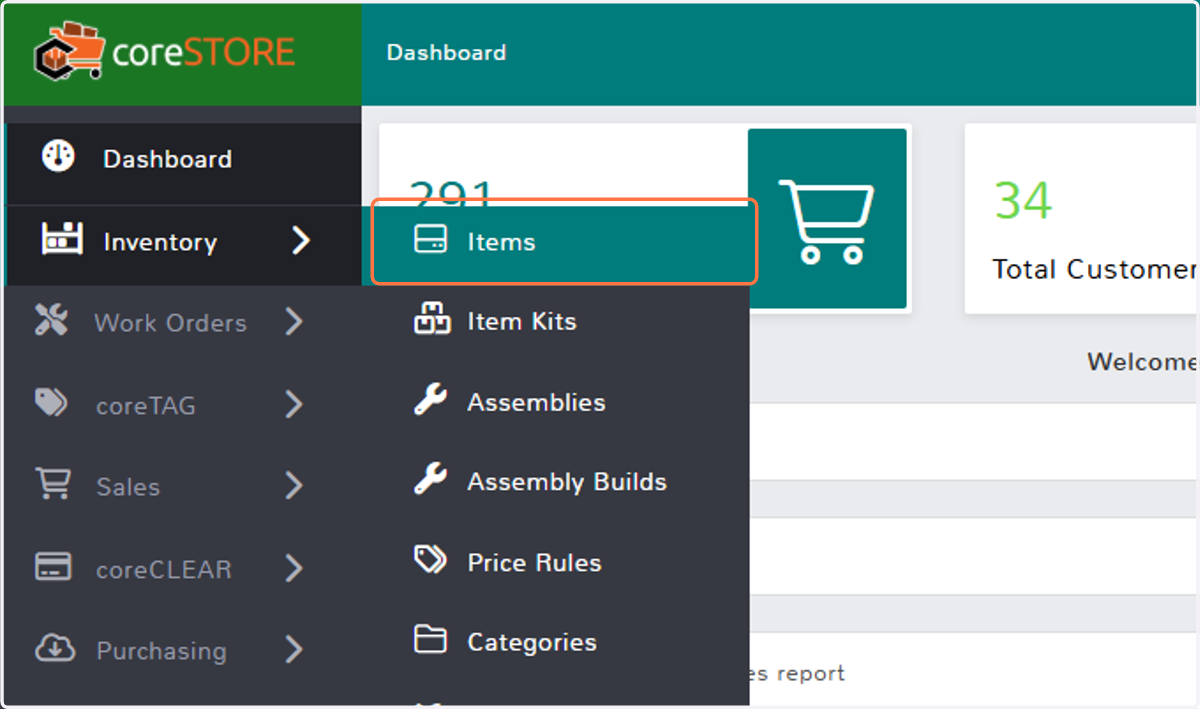Click the large teal shopping cart tile

[827, 219]
